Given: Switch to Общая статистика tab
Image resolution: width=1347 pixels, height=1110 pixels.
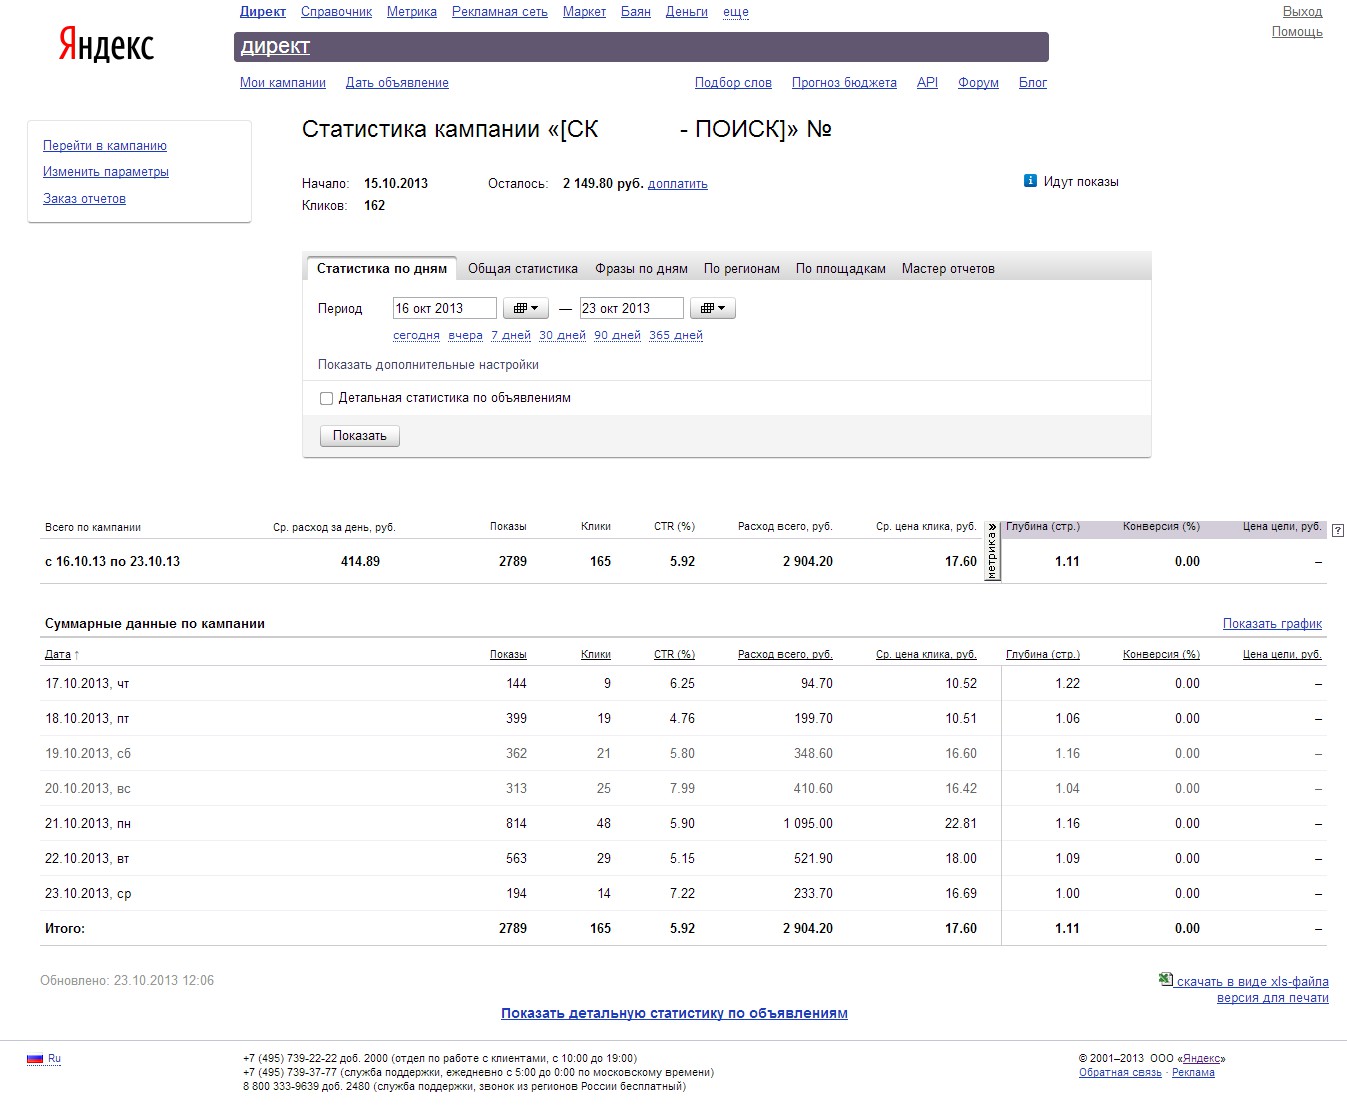Looking at the screenshot, I should tap(523, 268).
